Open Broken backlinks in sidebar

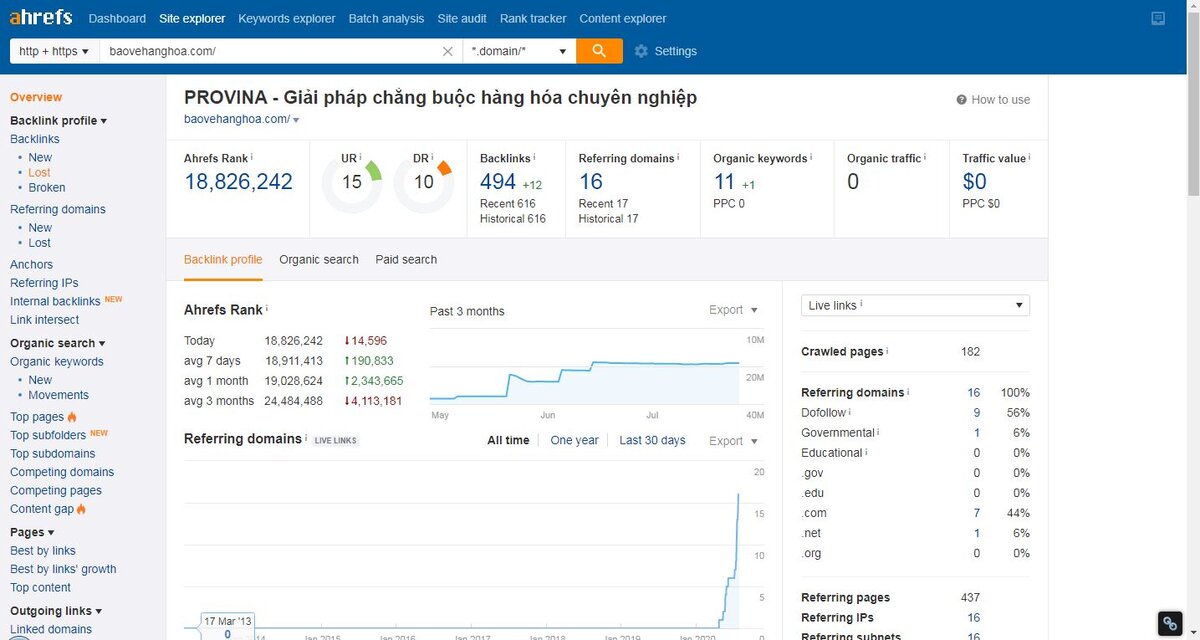coord(47,187)
